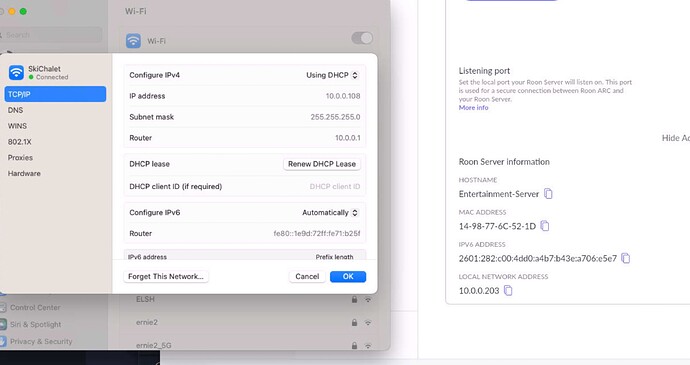Open Privacy & Security settings
690x365 pixels.
(40, 341)
